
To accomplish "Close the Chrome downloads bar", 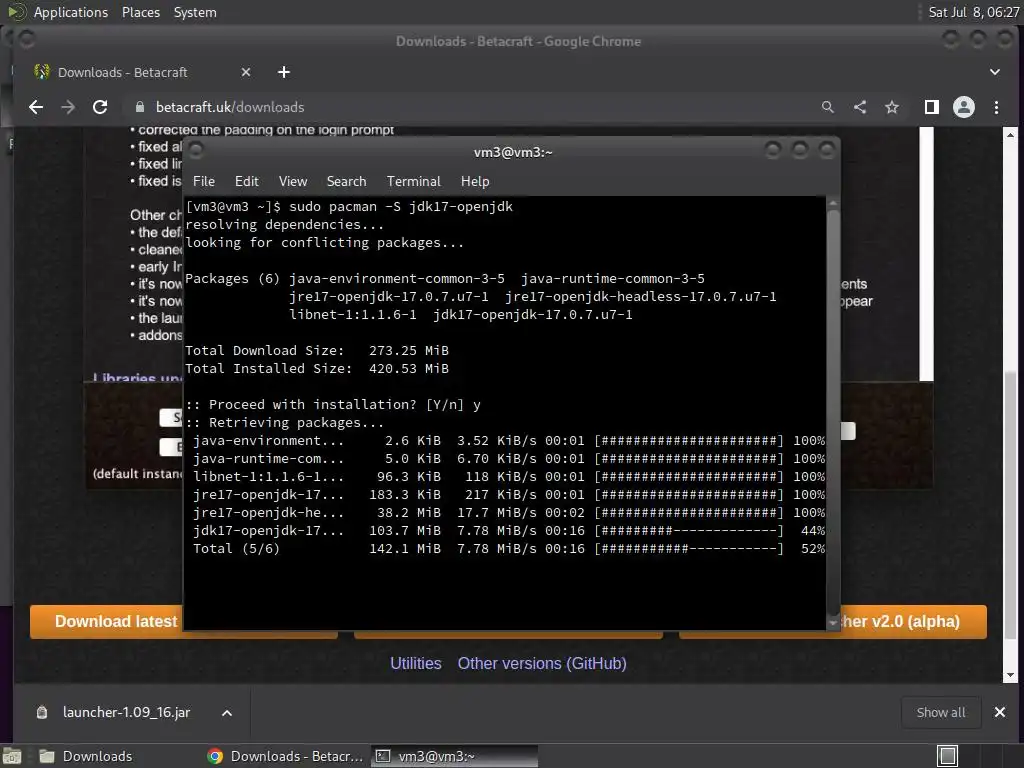I will (1000, 712).
